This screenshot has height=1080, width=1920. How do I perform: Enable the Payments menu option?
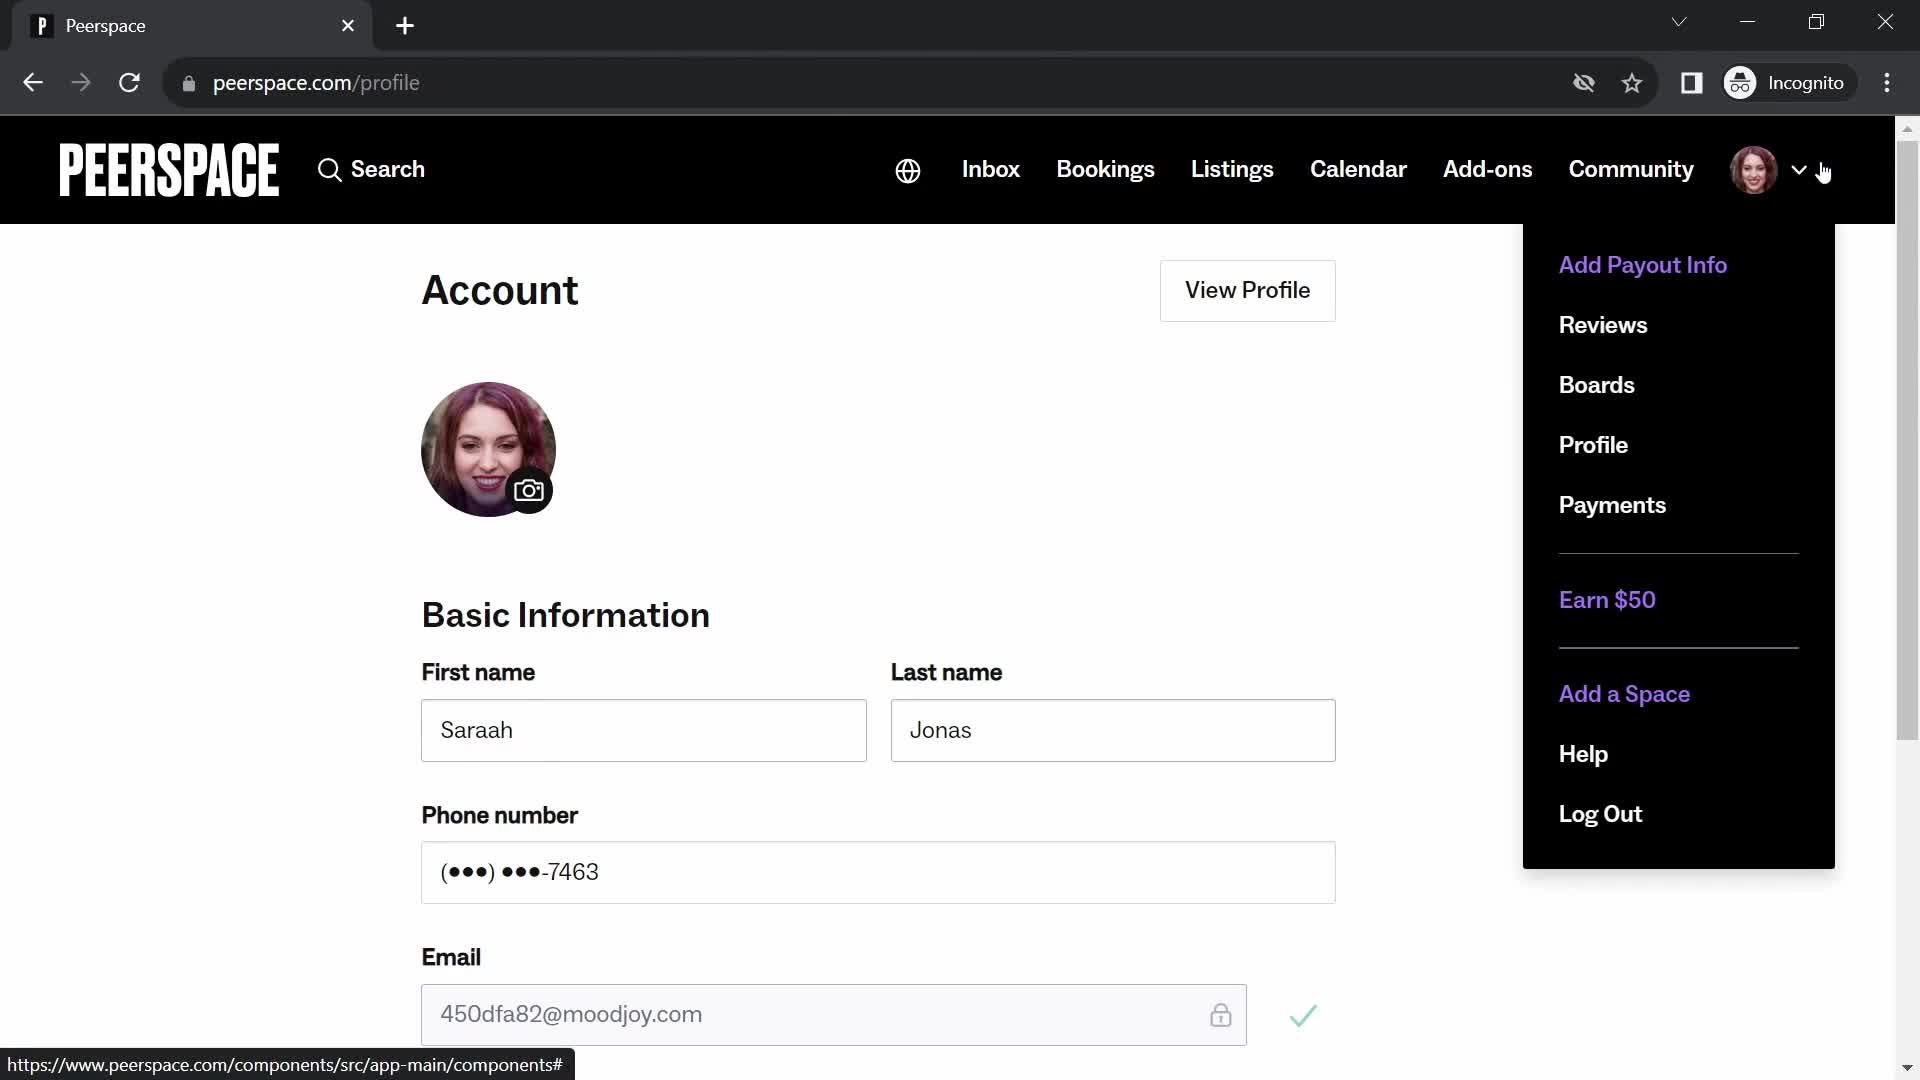click(x=1611, y=504)
